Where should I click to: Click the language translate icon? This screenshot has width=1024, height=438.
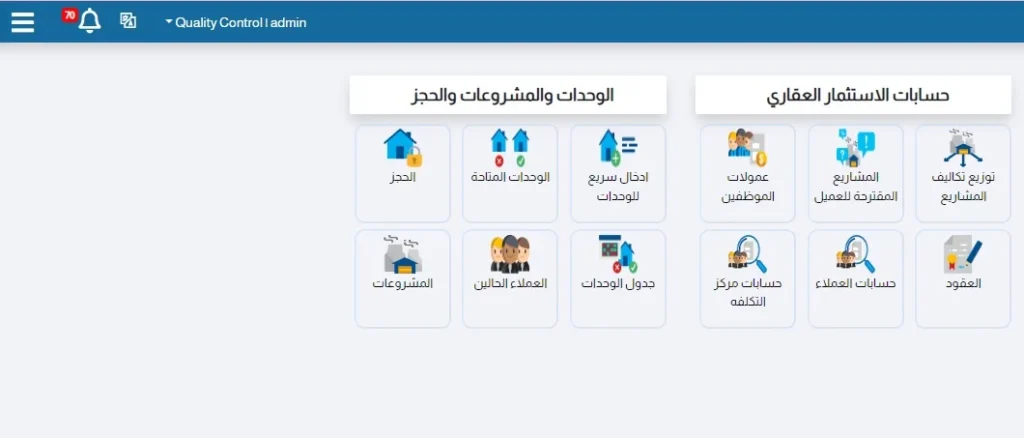point(128,21)
